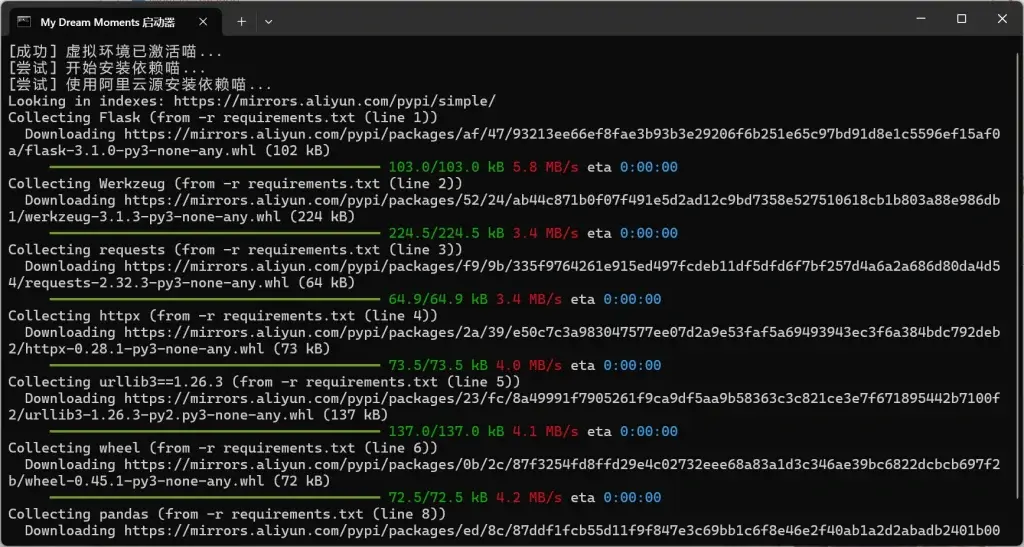Click the 虚拟环境已激活 success message line

coord(115,52)
